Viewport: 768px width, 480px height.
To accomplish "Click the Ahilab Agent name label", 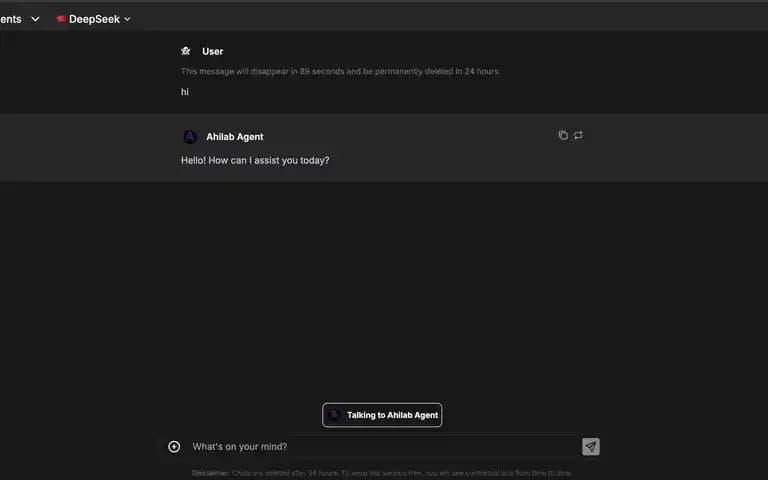I will pyautogui.click(x=235, y=137).
